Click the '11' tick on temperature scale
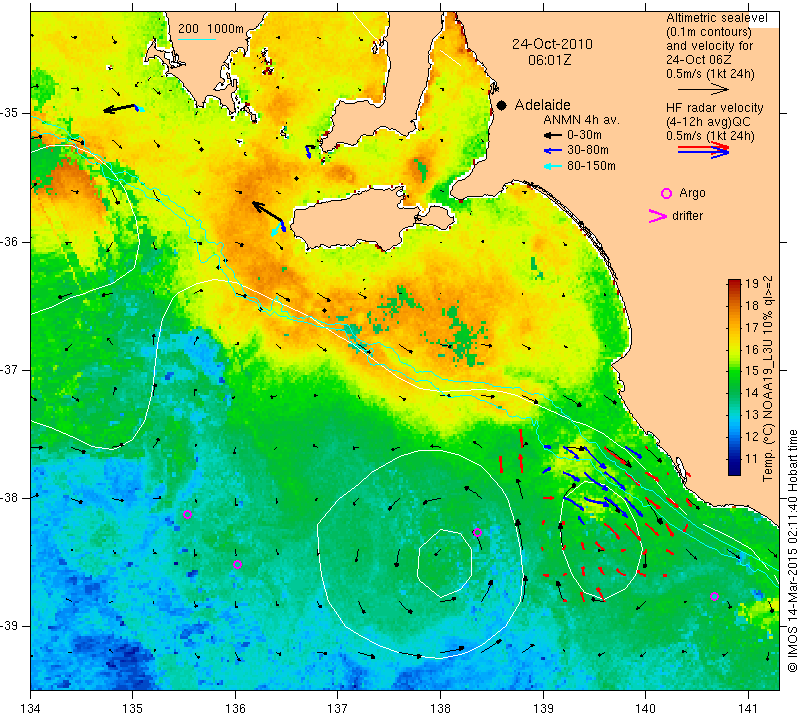The width and height of the screenshot is (800, 720). [x=752, y=459]
